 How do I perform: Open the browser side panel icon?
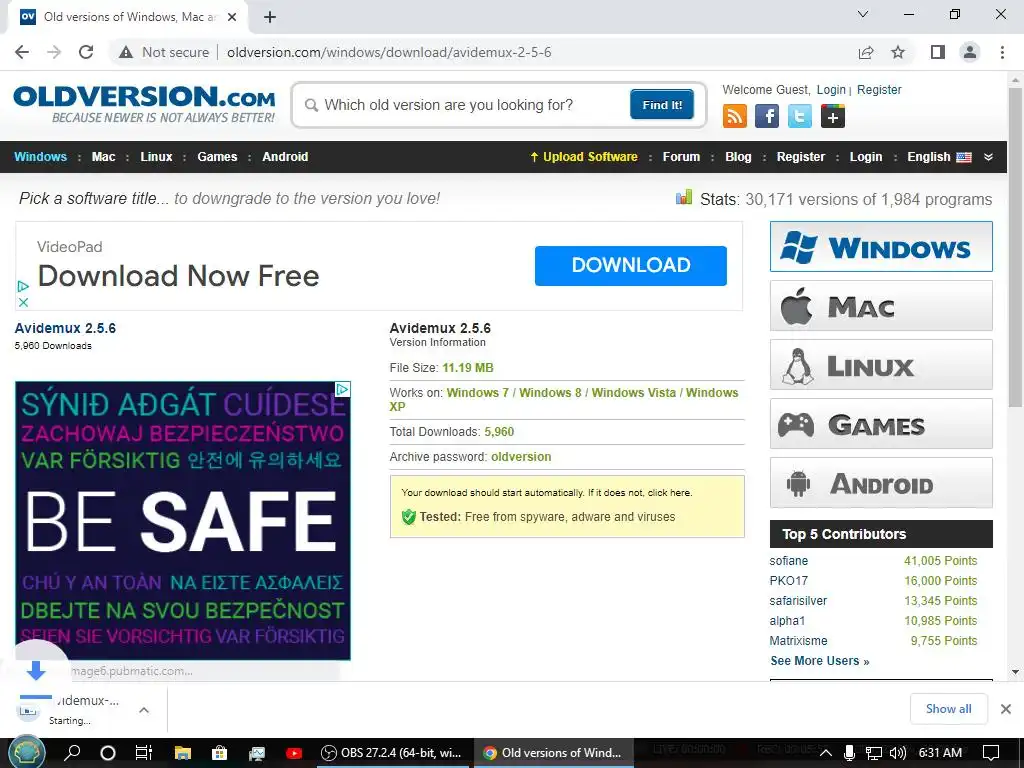tap(938, 52)
